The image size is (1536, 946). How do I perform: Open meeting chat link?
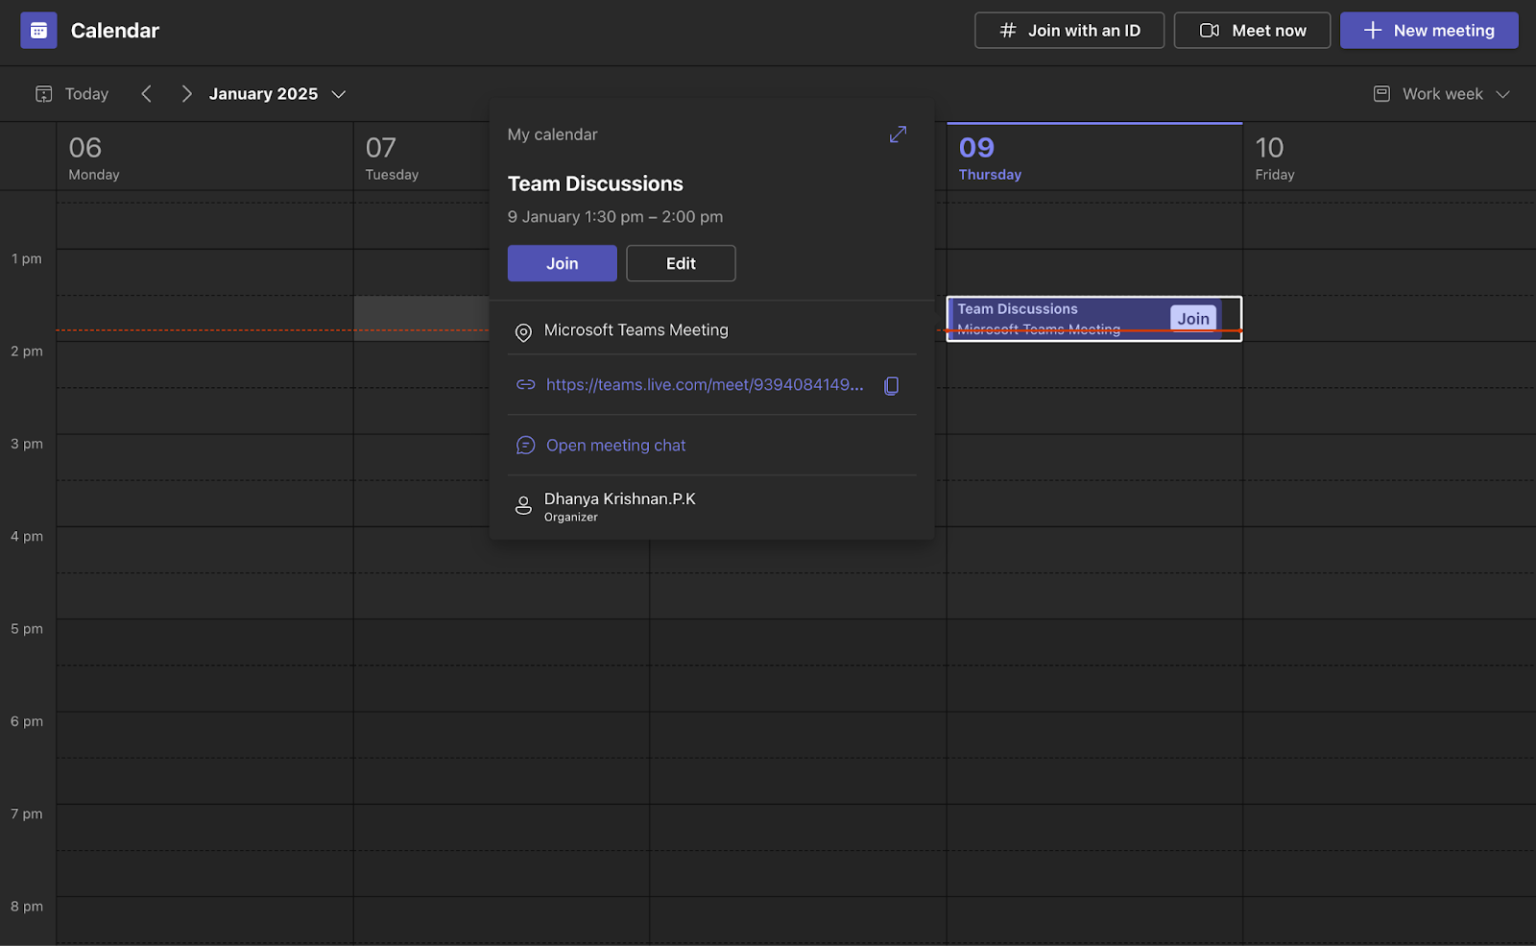coord(615,445)
